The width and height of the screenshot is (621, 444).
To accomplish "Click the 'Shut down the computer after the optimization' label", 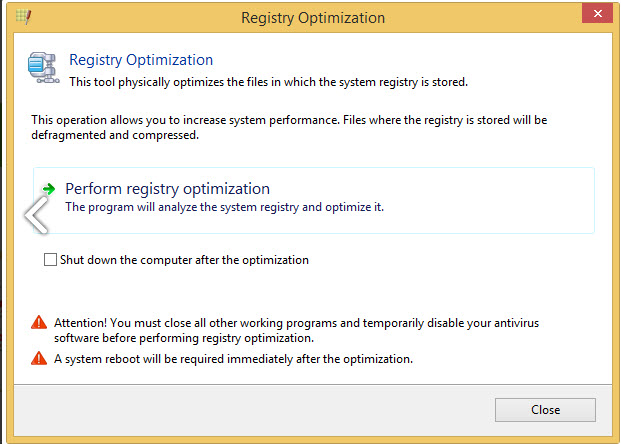I will click(184, 260).
